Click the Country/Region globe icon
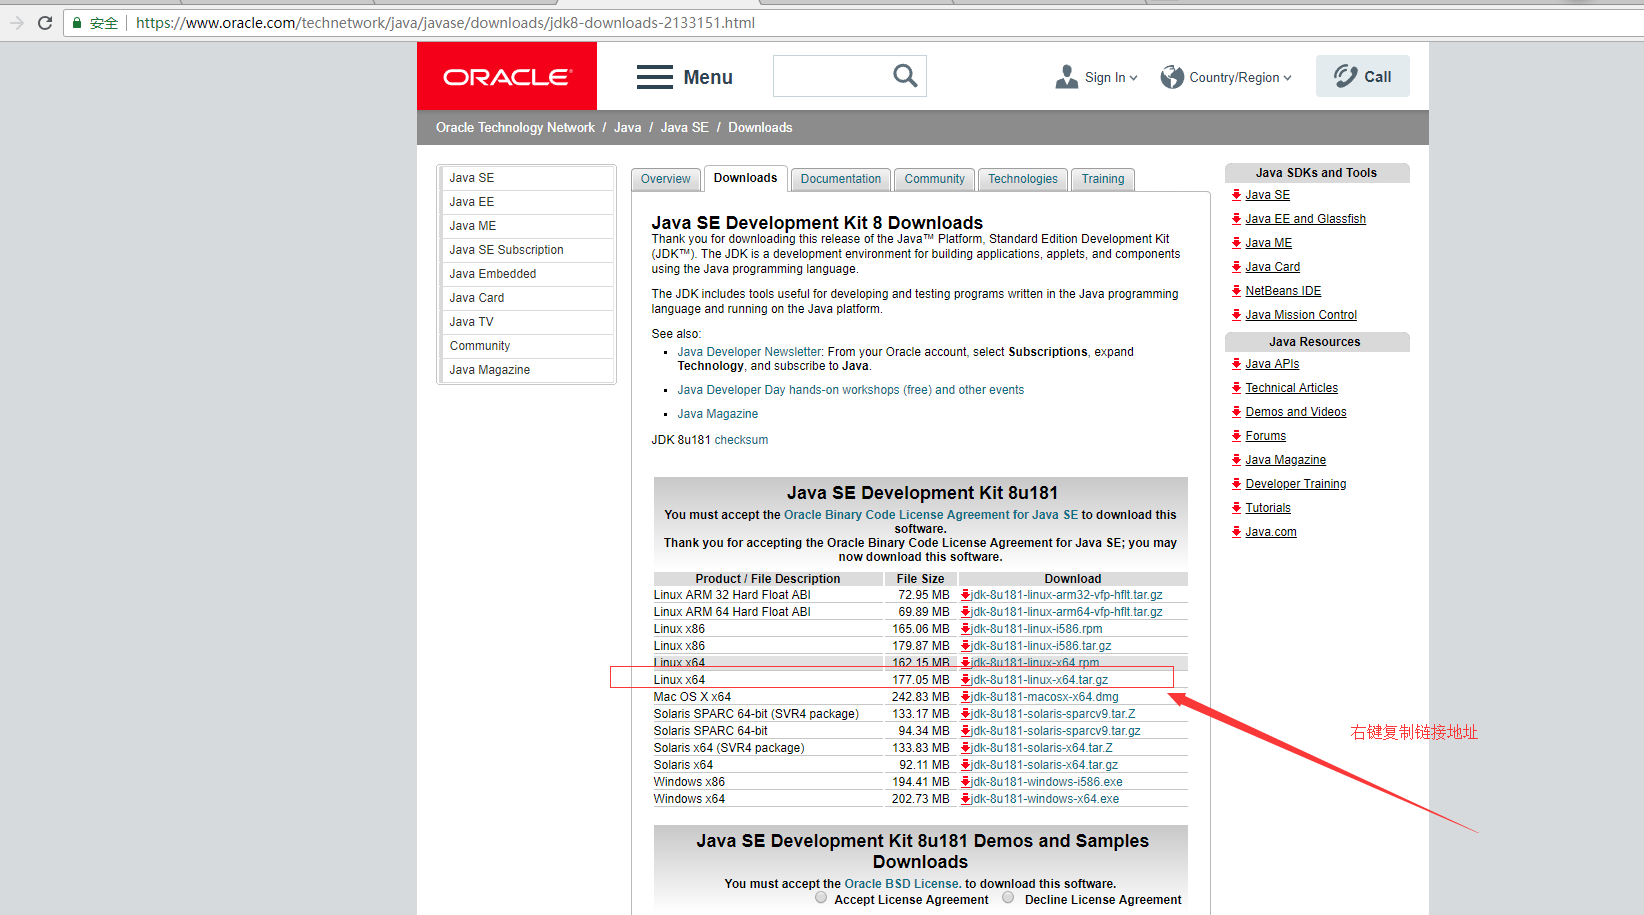Viewport: 1644px width, 915px height. coord(1172,77)
